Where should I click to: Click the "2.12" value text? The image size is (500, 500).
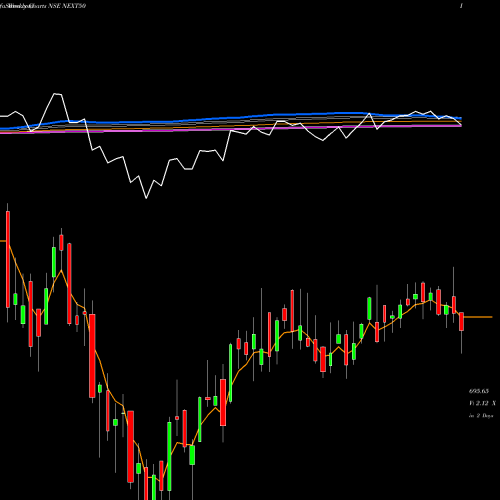(482, 403)
